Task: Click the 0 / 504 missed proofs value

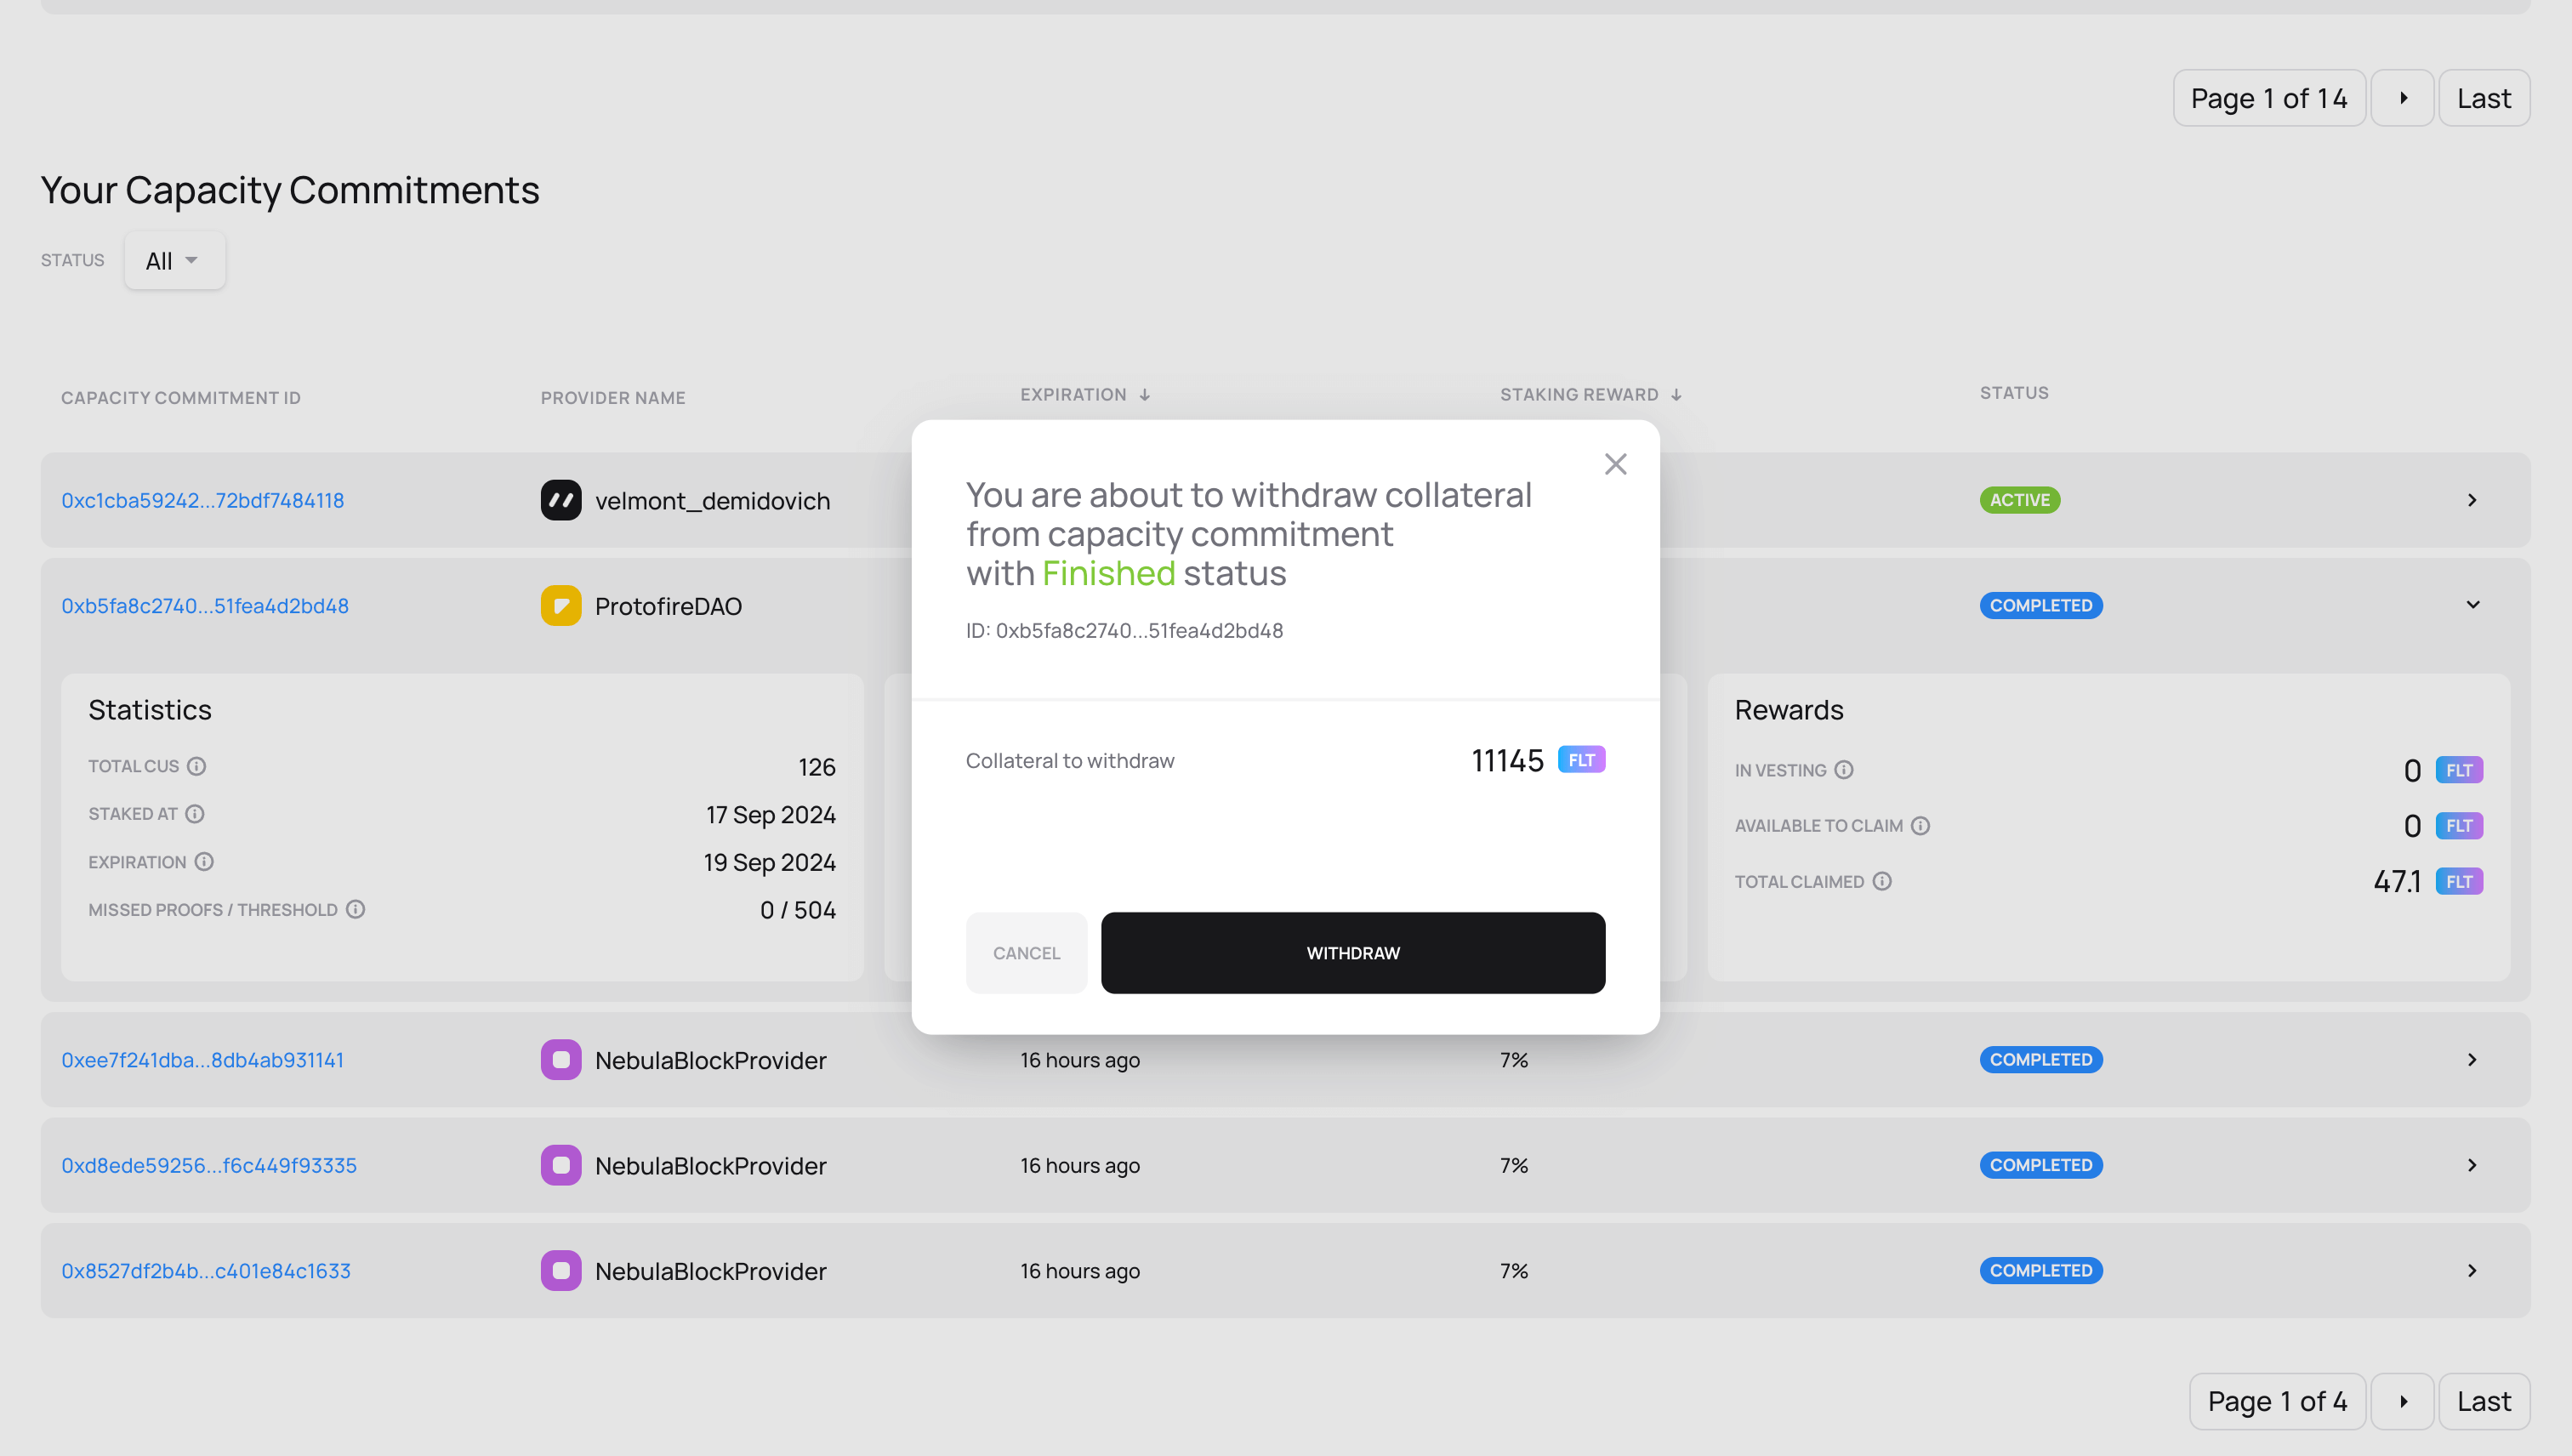Action: point(797,910)
